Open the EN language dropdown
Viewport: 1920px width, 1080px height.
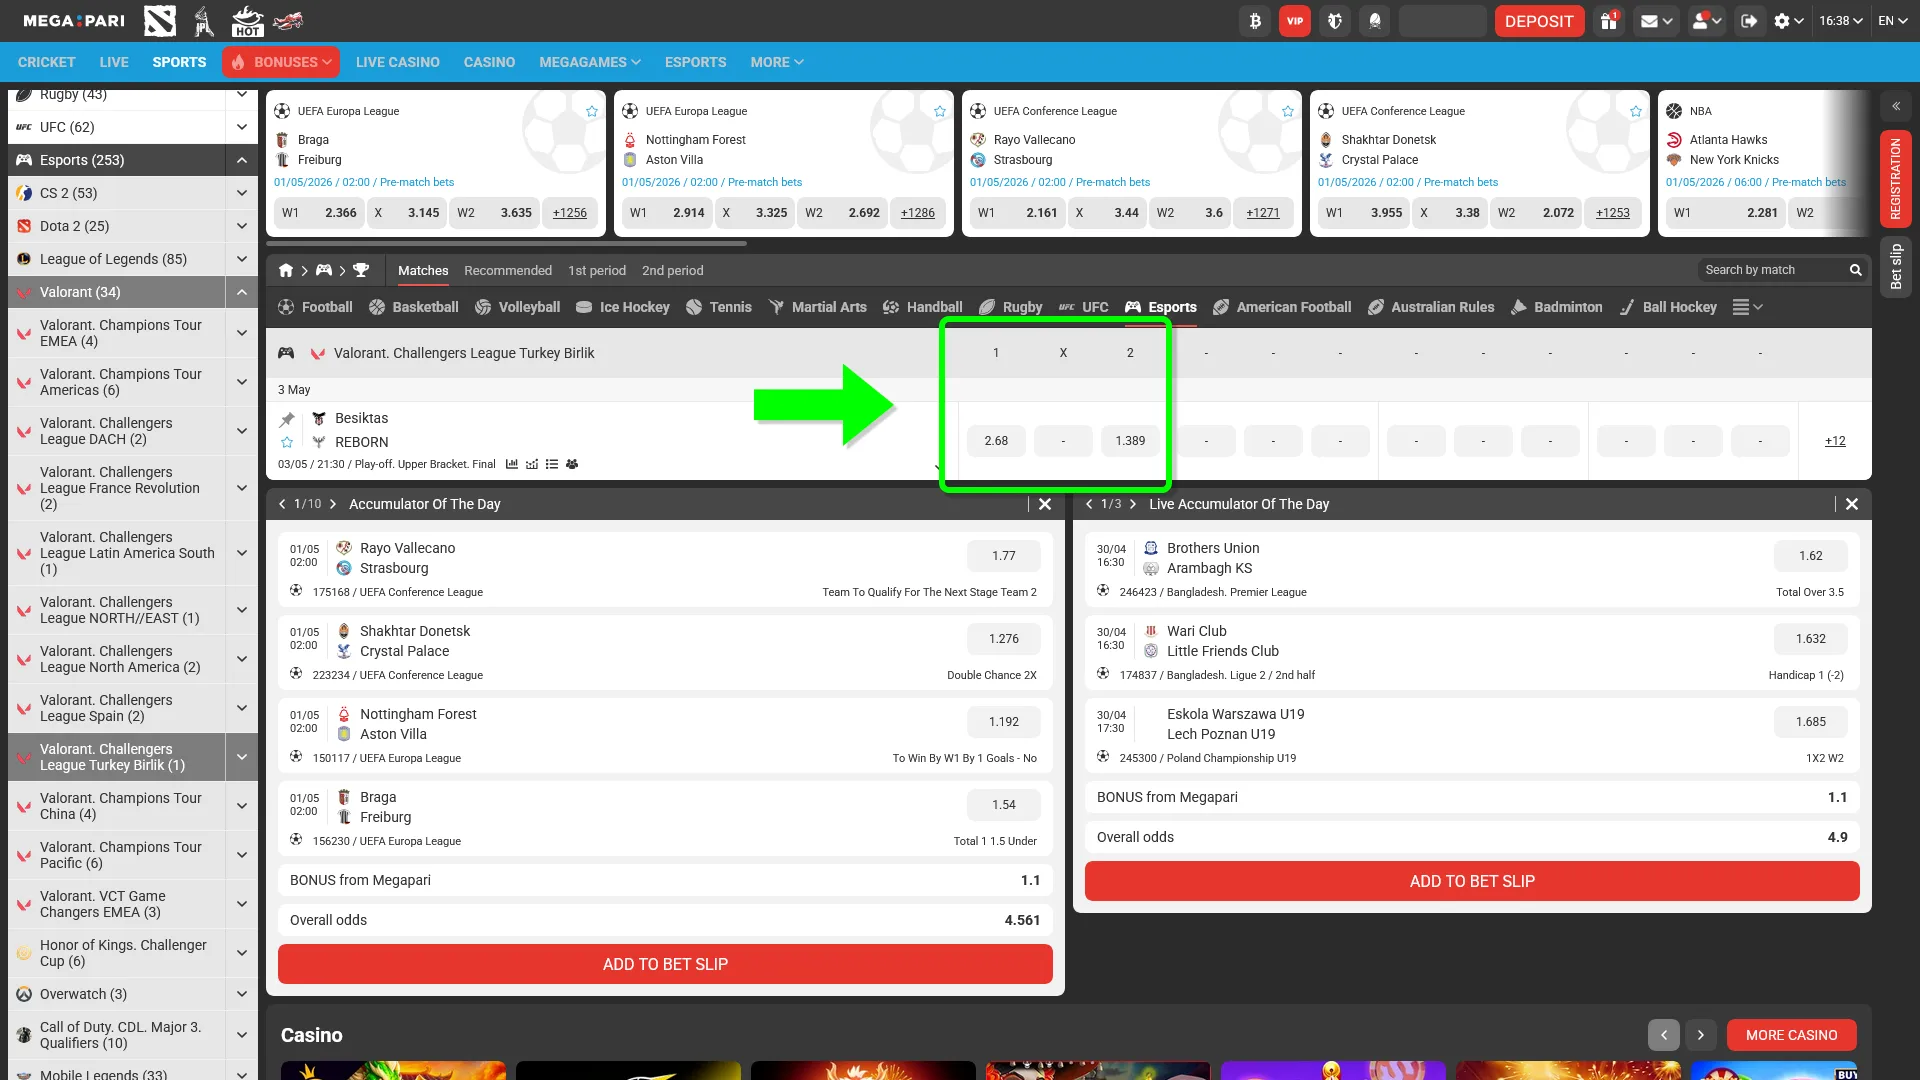1893,21
